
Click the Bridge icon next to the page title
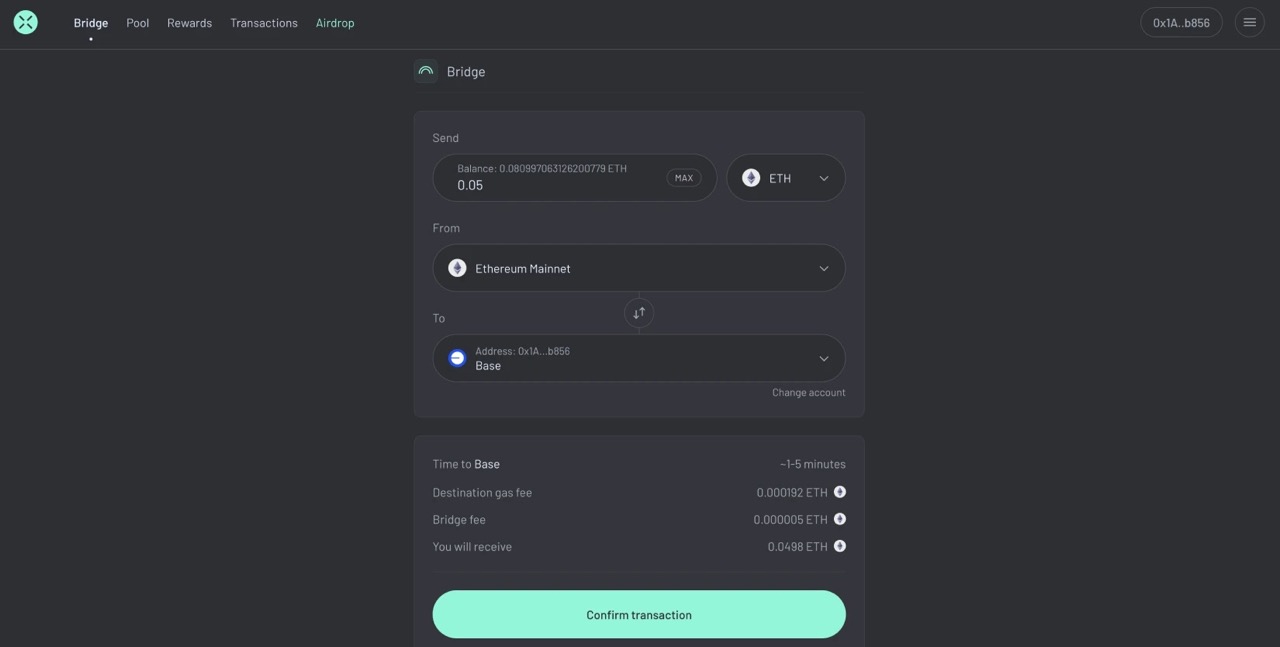(424, 70)
